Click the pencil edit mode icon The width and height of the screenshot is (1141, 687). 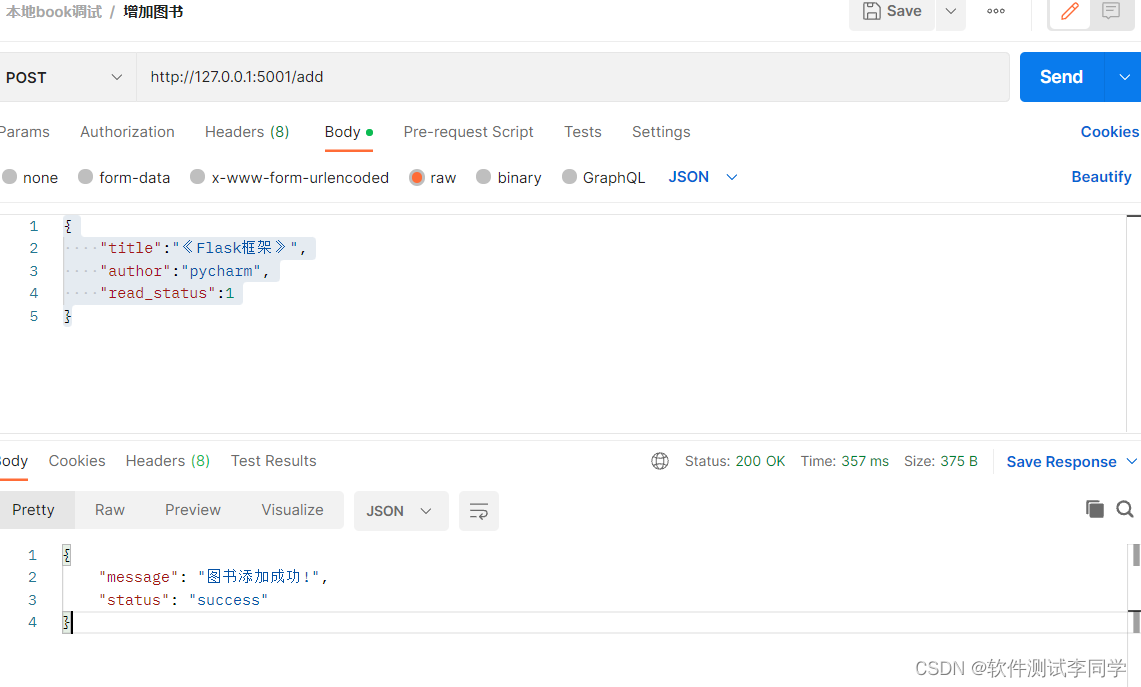[x=1069, y=11]
